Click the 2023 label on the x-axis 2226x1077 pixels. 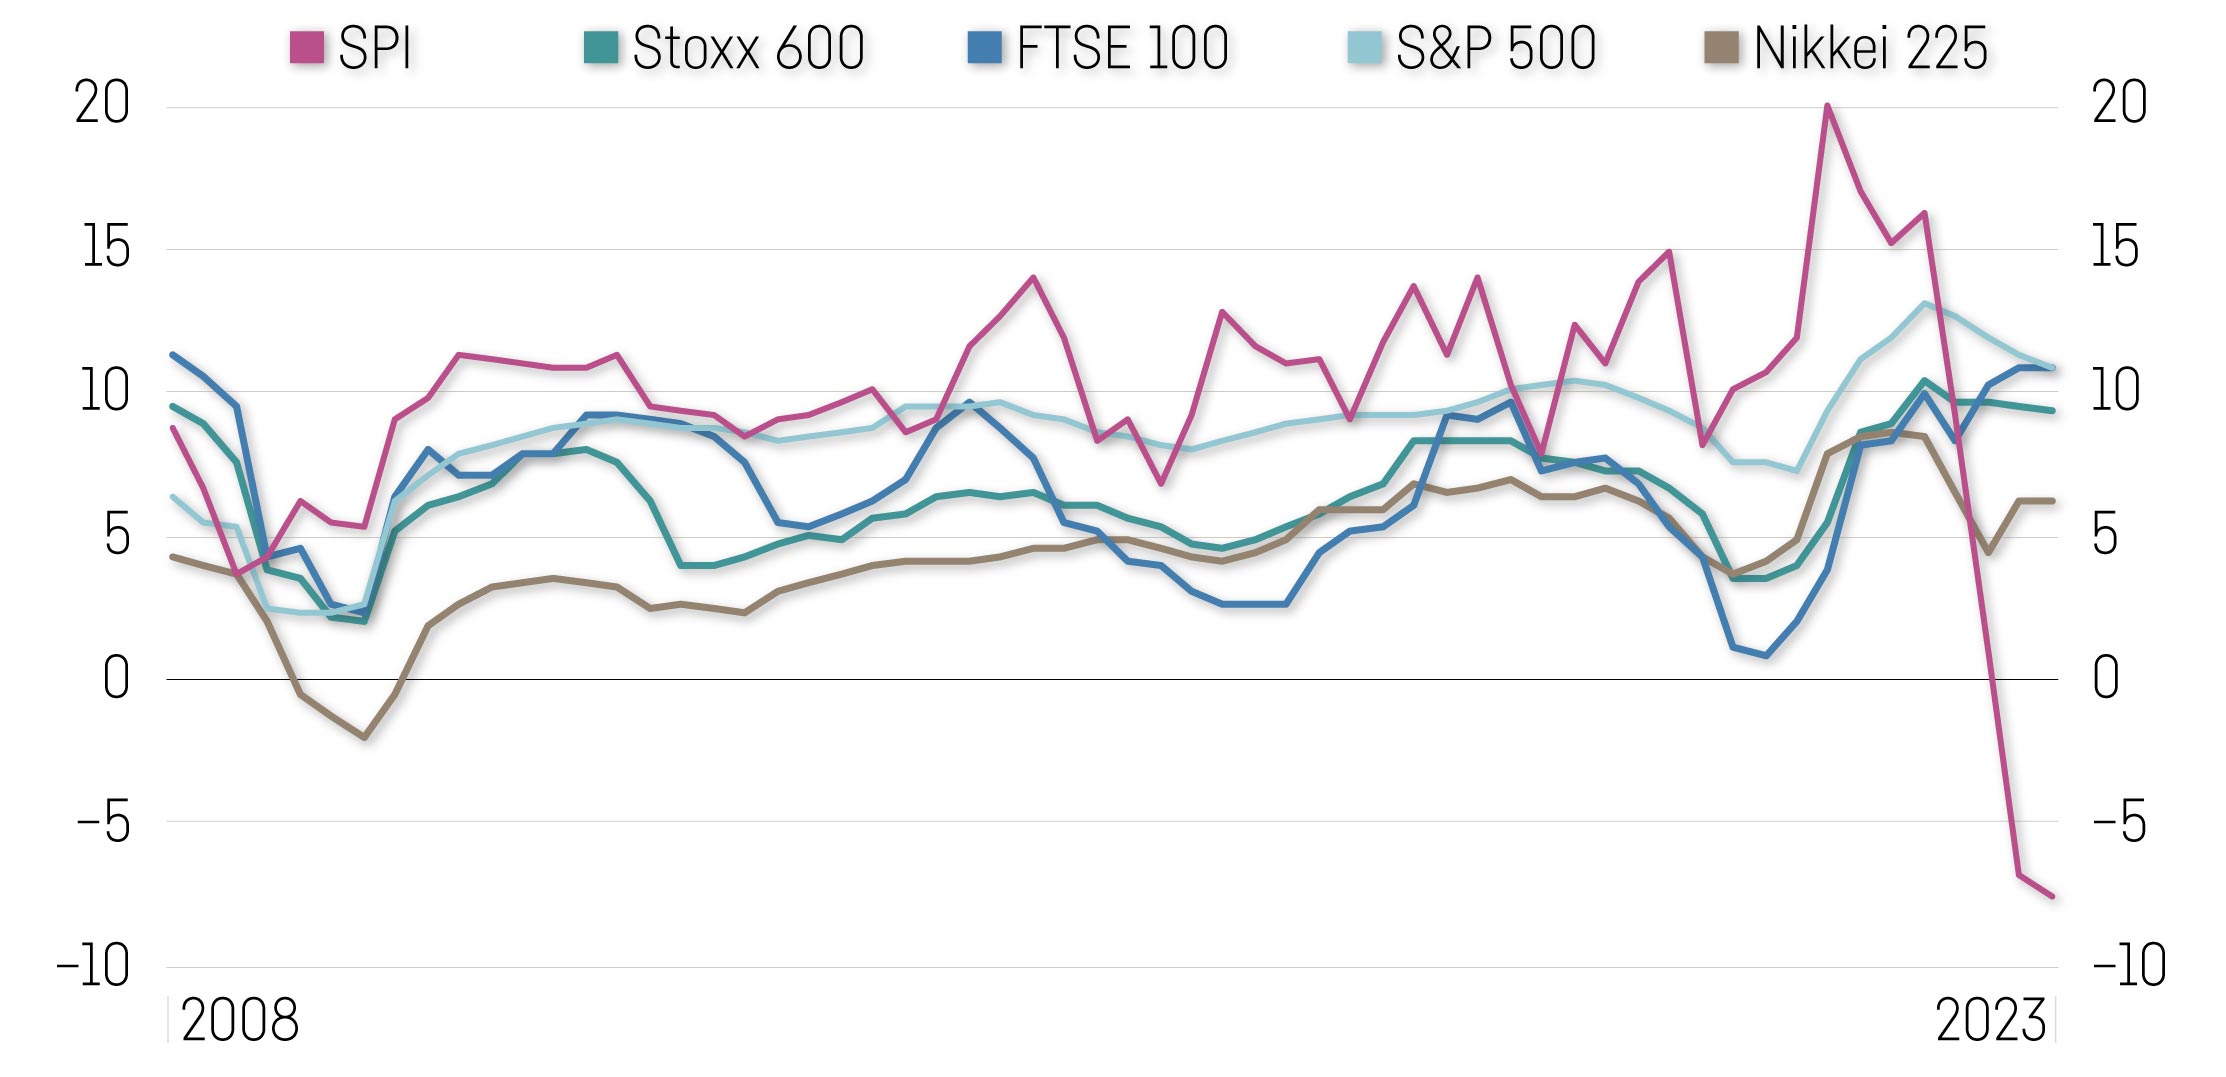tap(1991, 1021)
